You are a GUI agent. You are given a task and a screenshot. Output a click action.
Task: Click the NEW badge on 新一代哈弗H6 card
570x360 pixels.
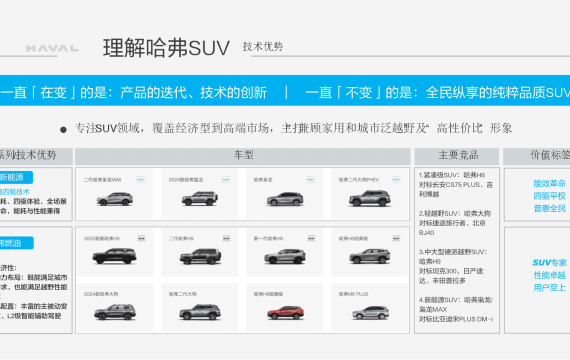click(x=311, y=239)
